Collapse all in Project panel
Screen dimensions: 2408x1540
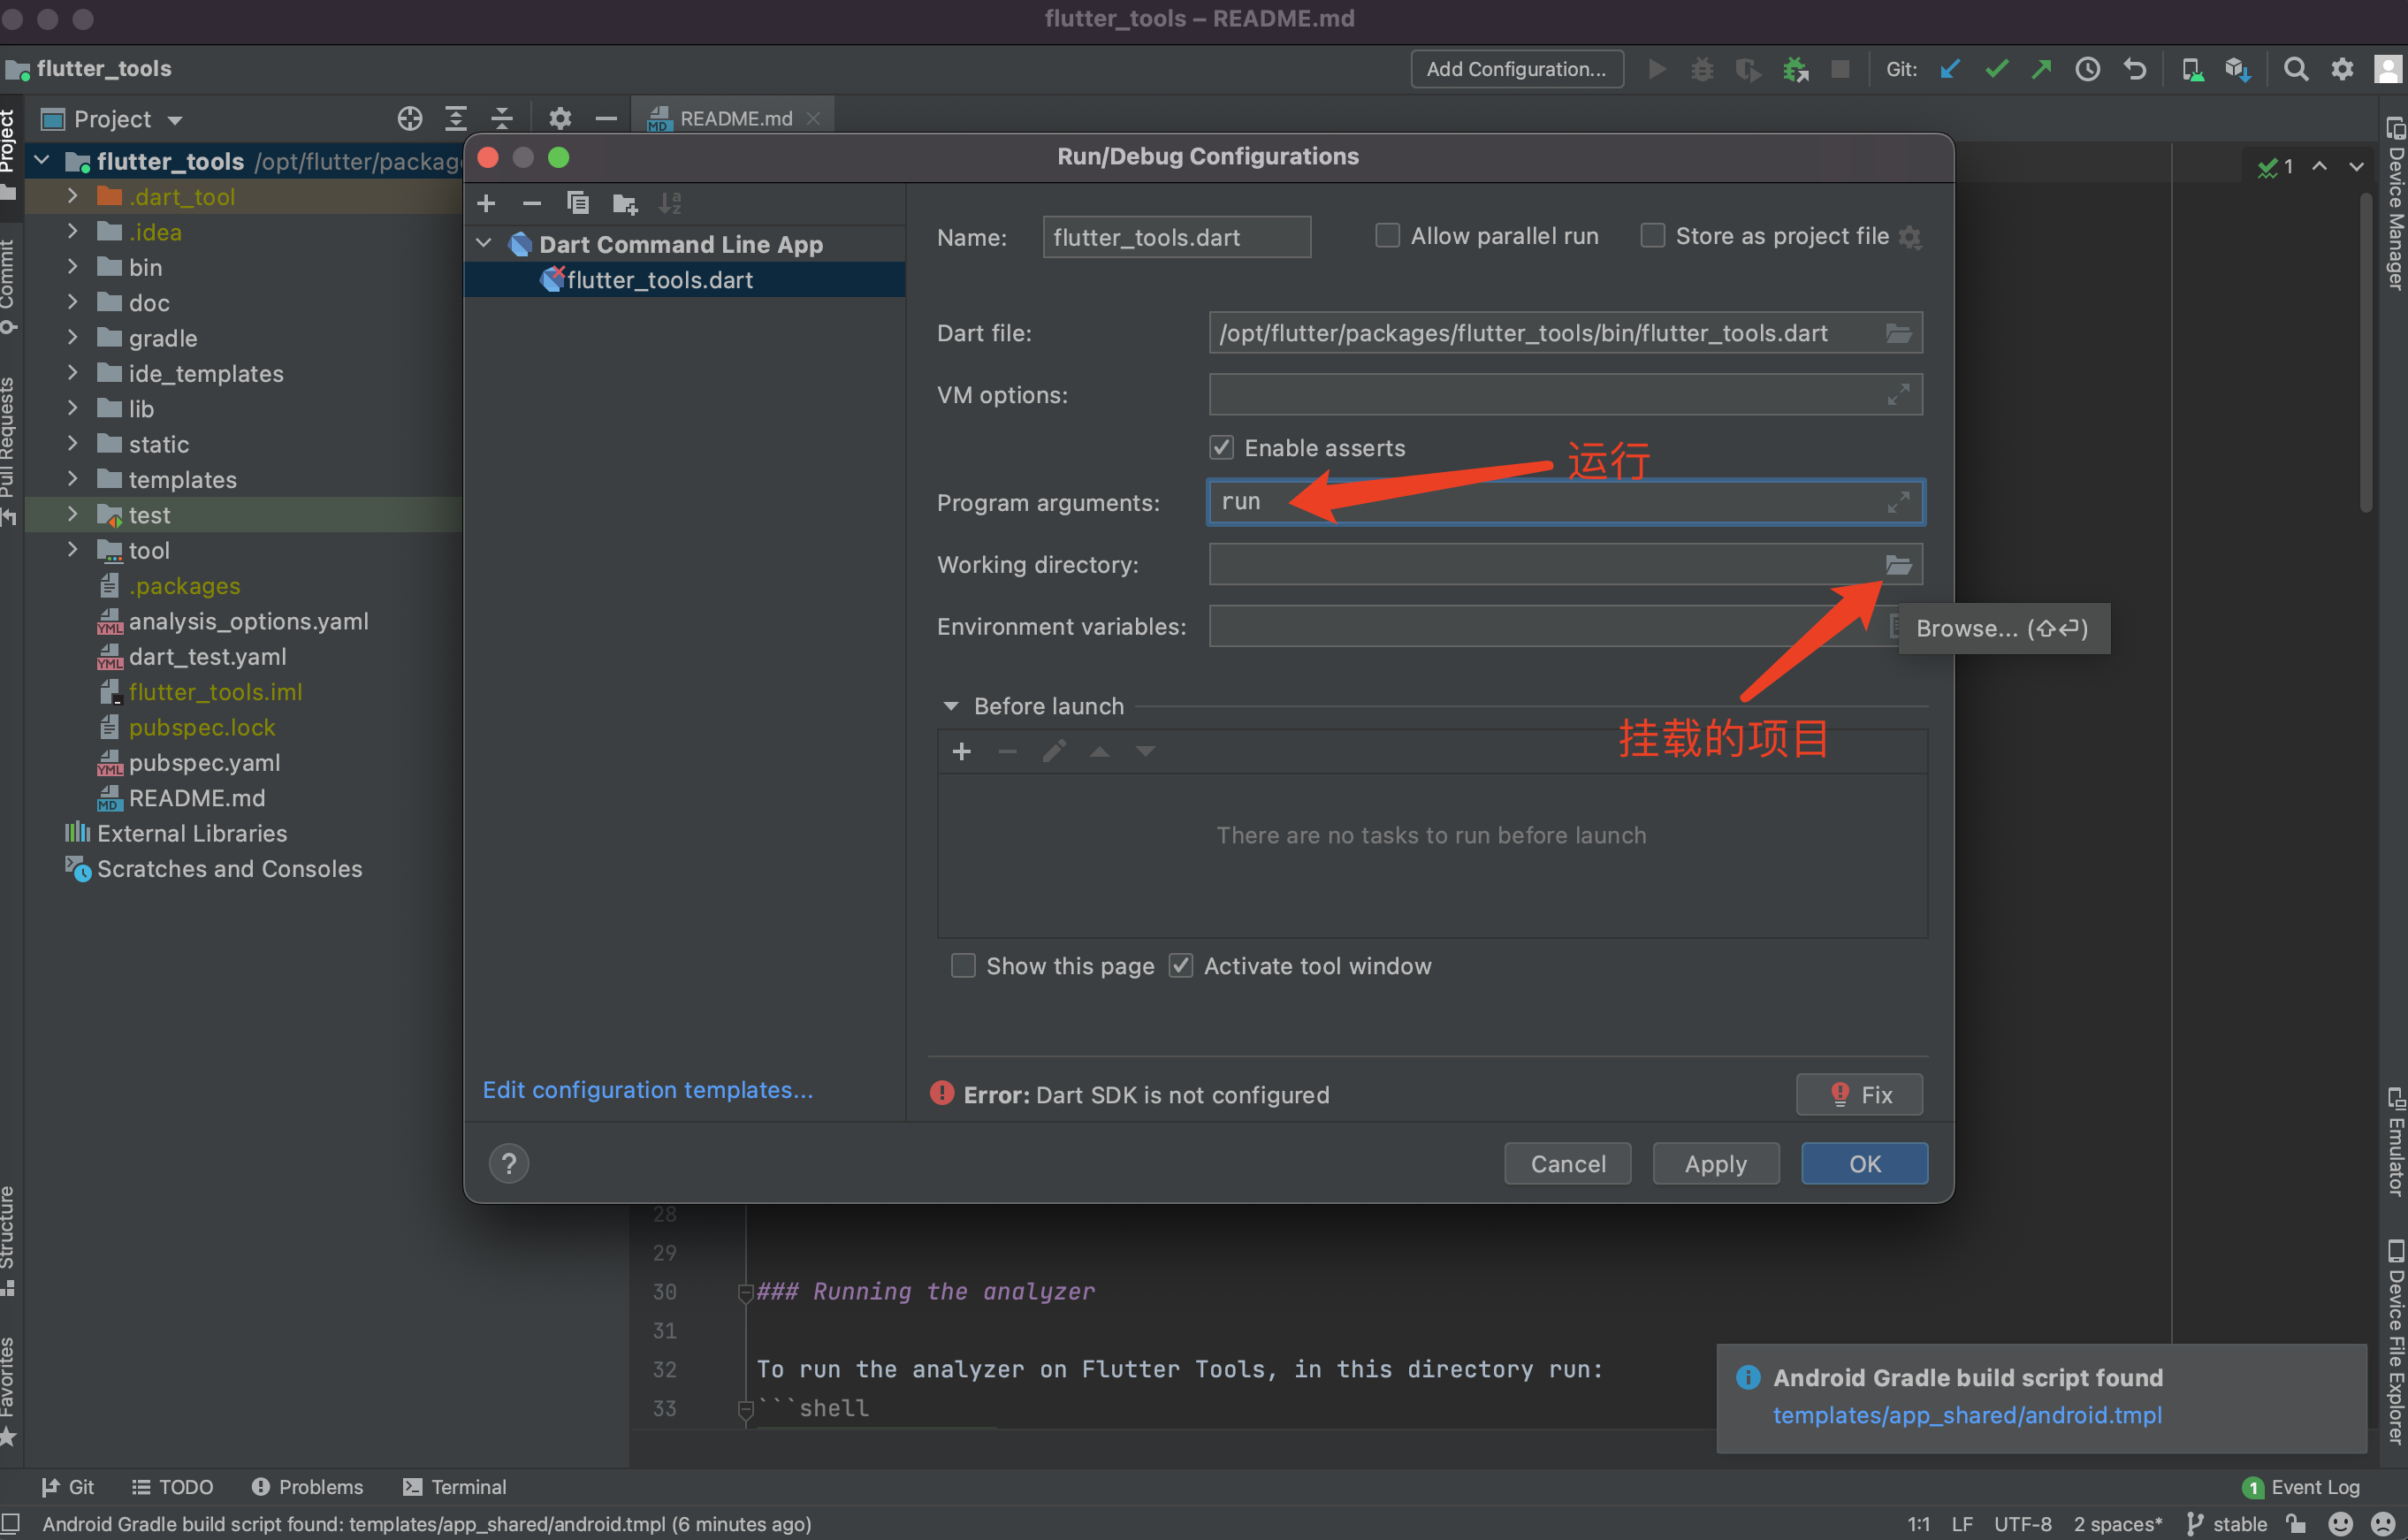click(502, 119)
